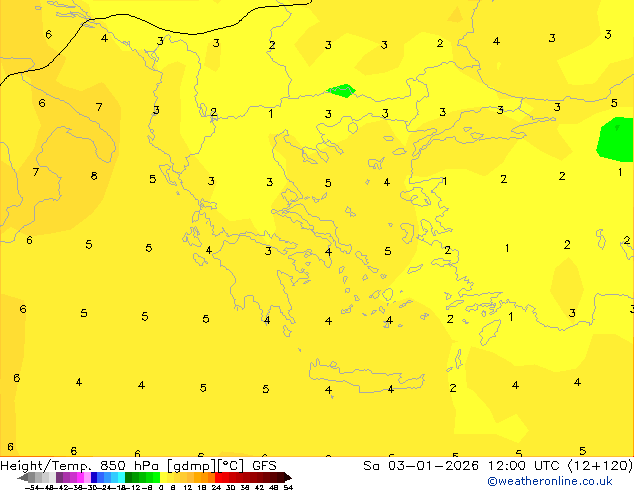634x490 pixels.
Task: Click the '54' legend scale value
Action: point(288,487)
